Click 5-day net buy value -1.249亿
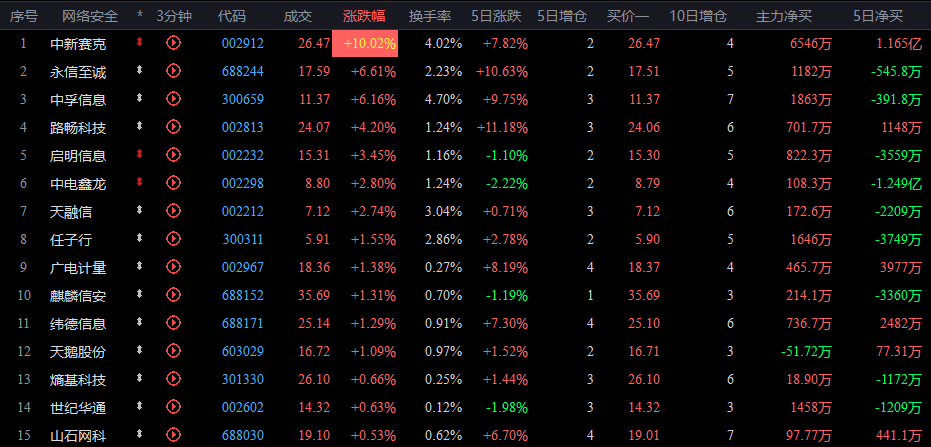Screen dimensions: 931x447 [897, 183]
